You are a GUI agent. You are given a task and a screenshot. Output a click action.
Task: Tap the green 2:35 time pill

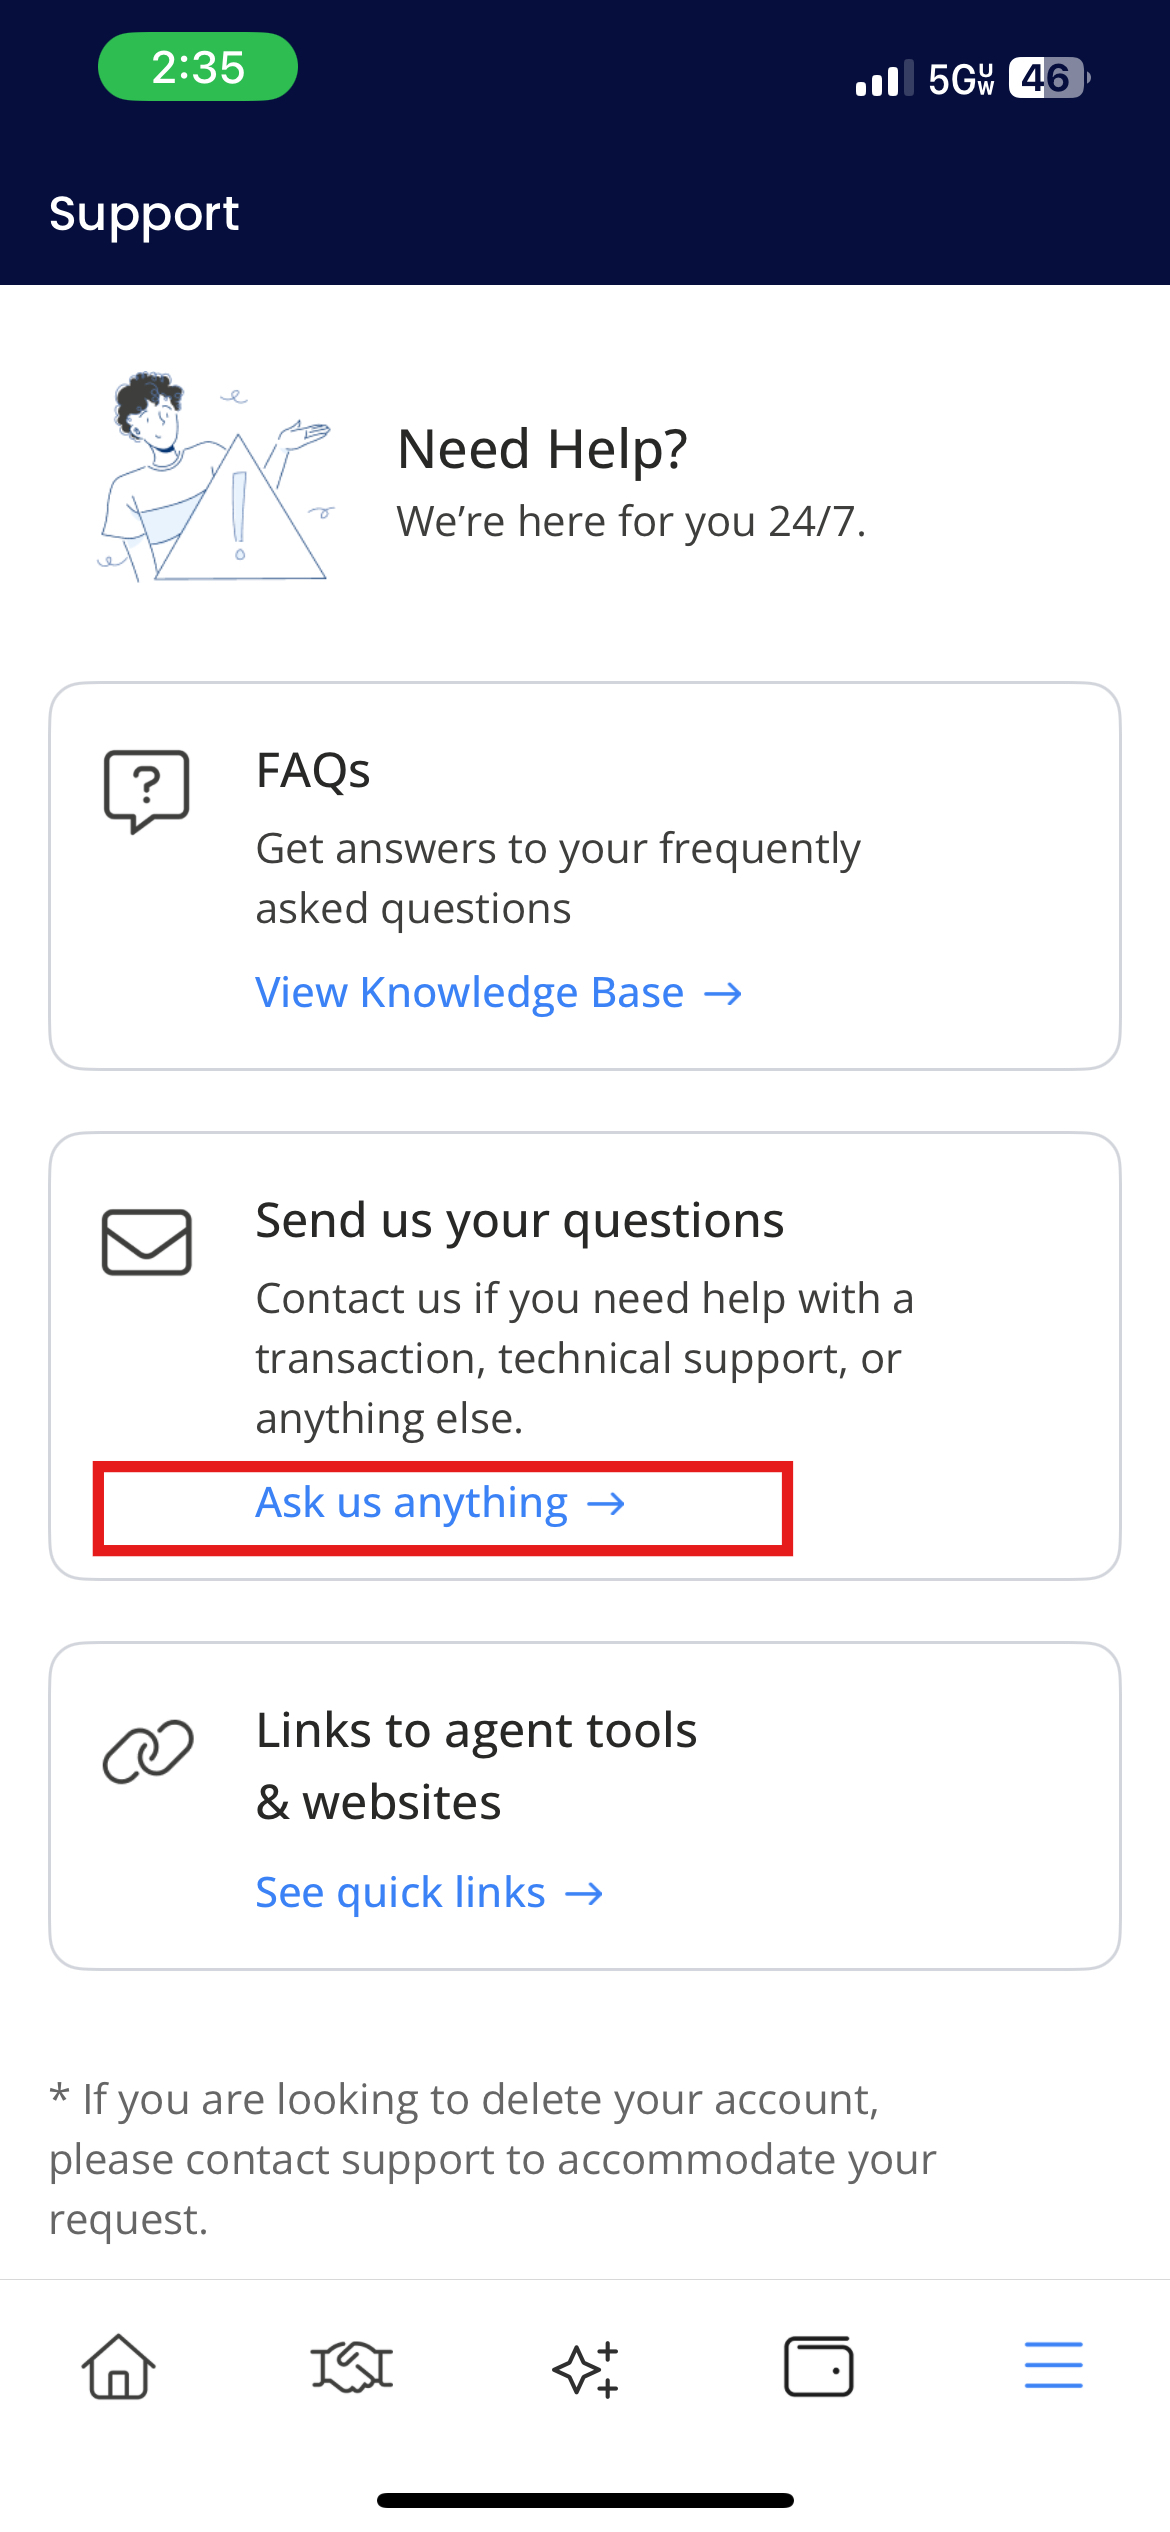pos(198,67)
